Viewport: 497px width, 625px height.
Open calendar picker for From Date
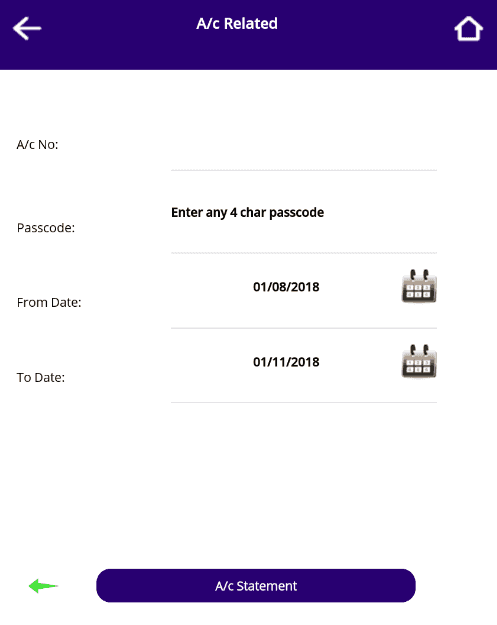[x=419, y=286]
